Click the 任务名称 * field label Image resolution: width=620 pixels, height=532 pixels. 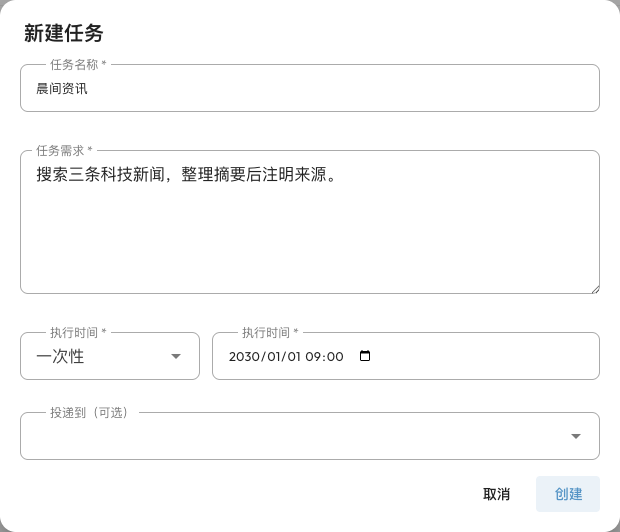(x=78, y=64)
